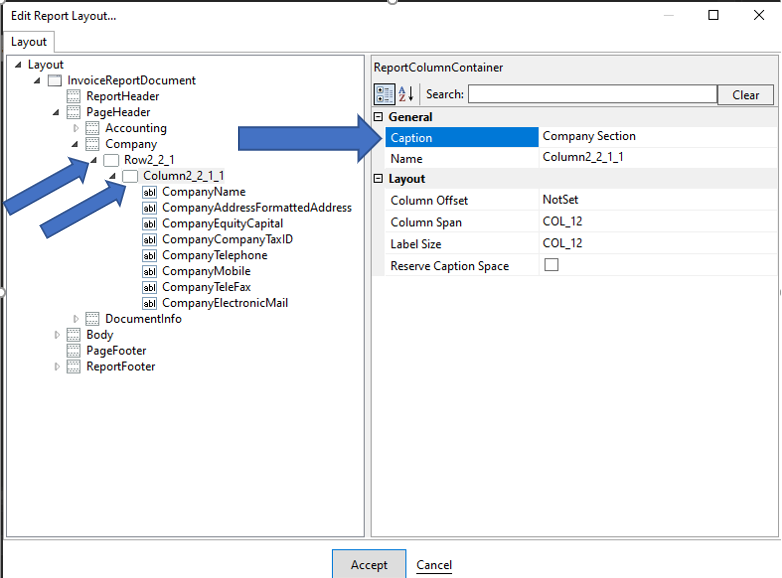The width and height of the screenshot is (782, 578).
Task: Collapse the InvoiceReportDocument node
Action: click(37, 80)
